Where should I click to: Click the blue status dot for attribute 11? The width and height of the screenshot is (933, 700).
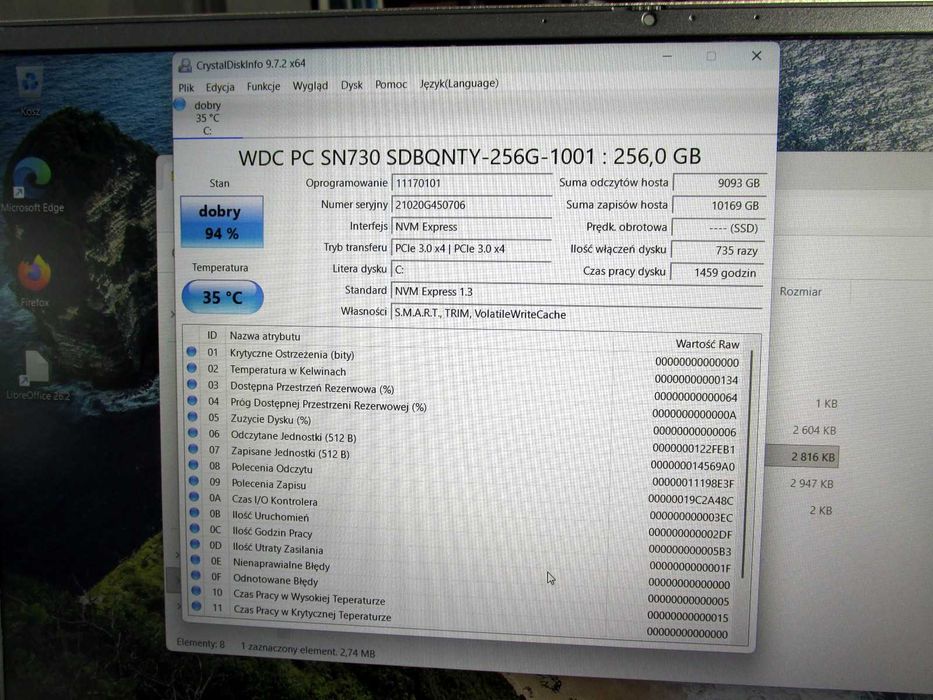196,606
